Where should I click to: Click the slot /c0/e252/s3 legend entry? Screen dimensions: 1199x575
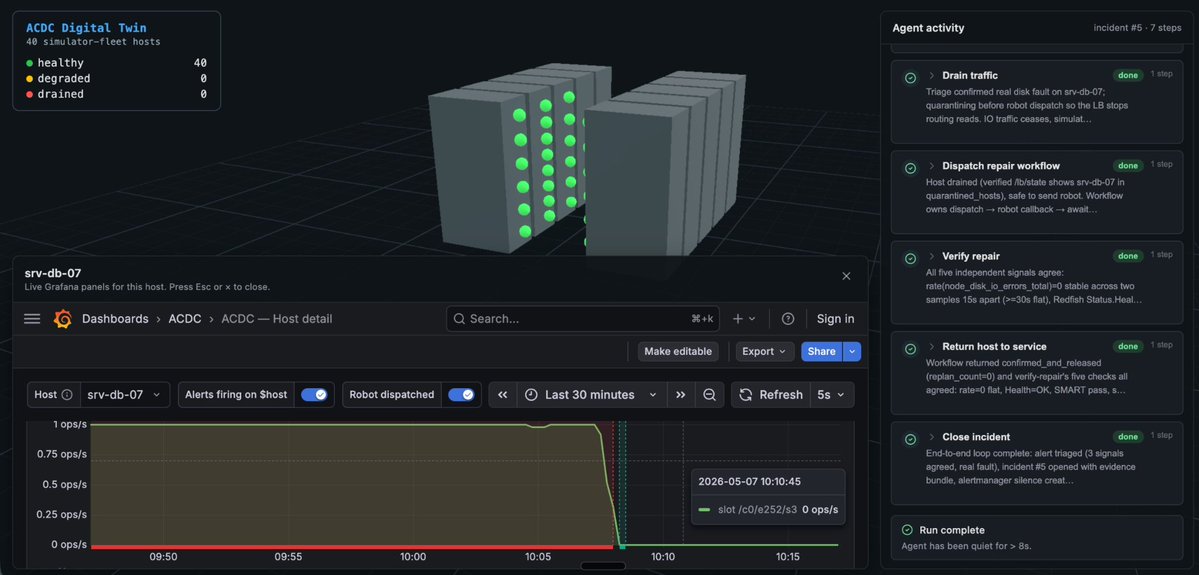point(758,509)
